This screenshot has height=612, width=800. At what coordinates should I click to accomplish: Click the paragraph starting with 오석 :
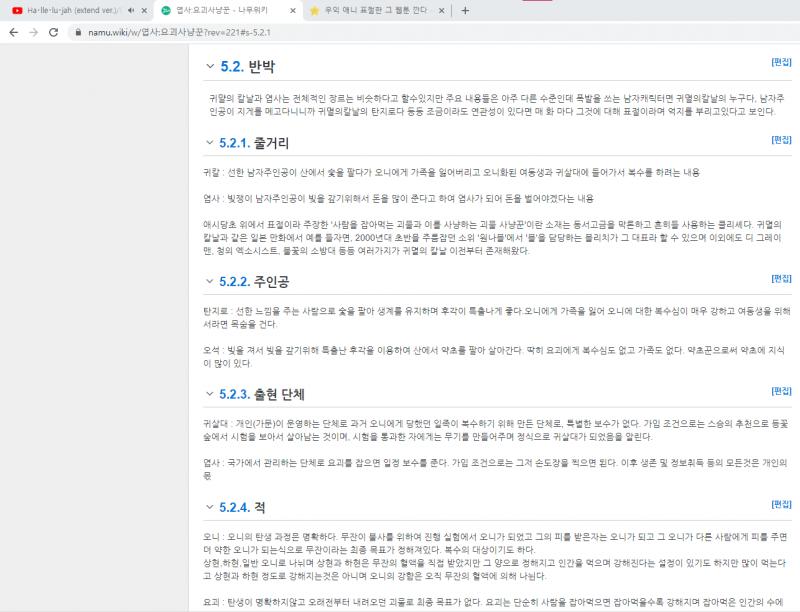coord(494,356)
